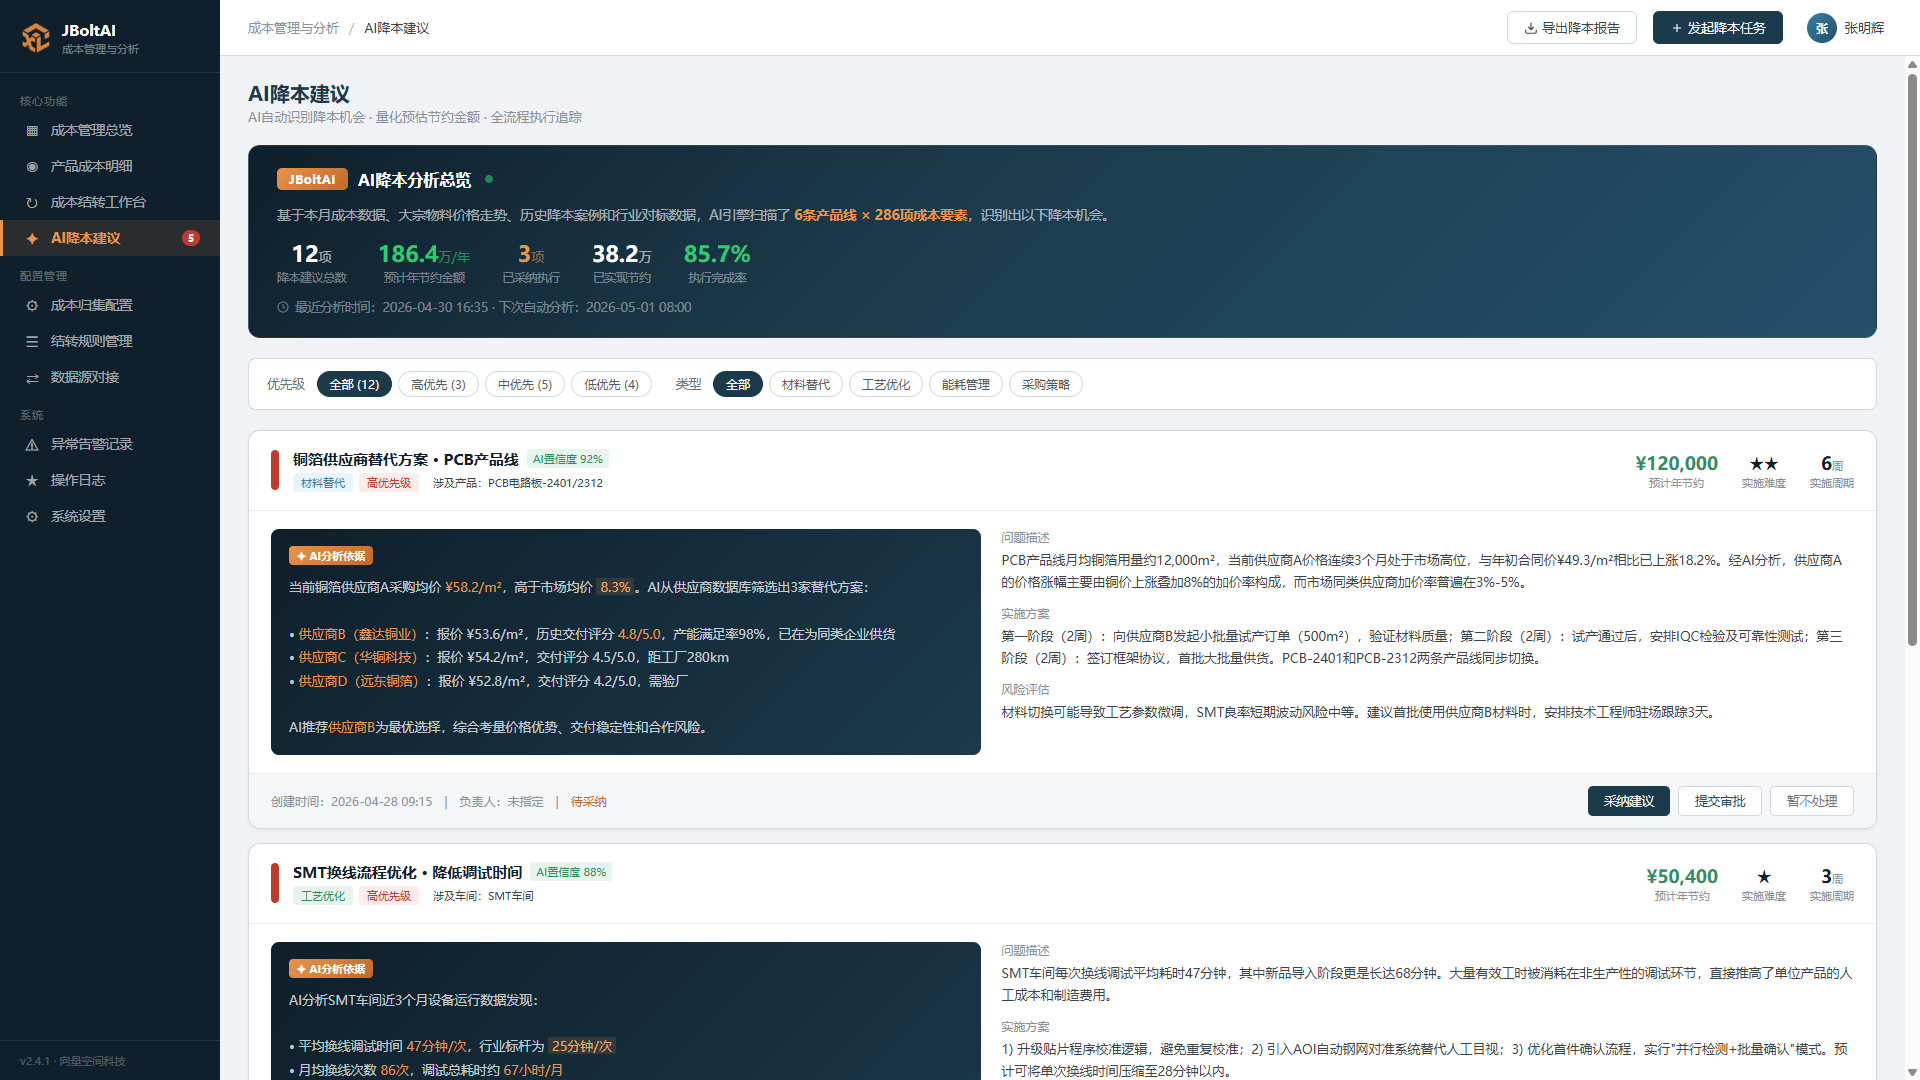Click 待采纳 status text

(x=589, y=802)
